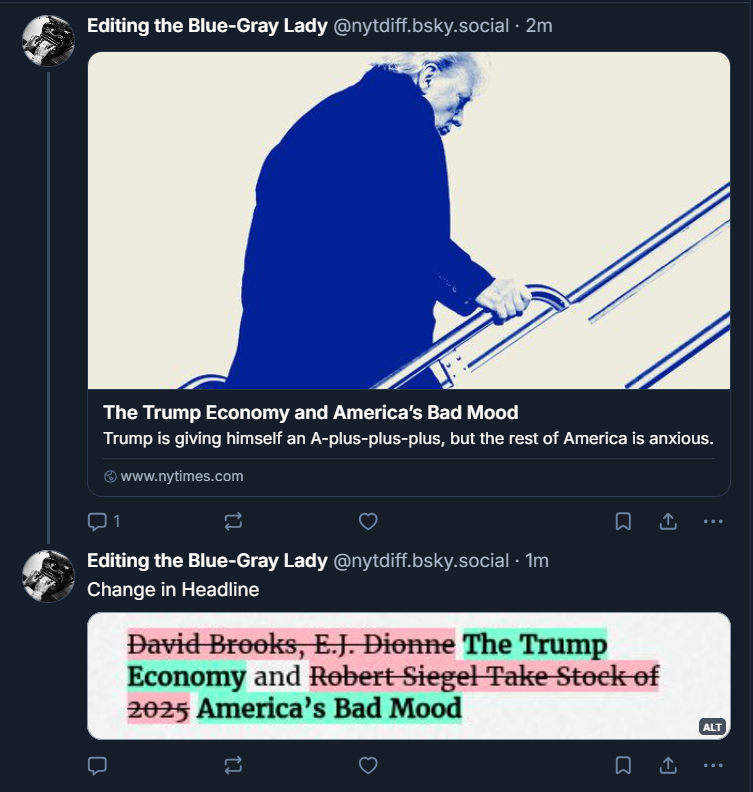The height and width of the screenshot is (792, 753).
Task: Open more options for Change in Headline post
Action: (712, 765)
